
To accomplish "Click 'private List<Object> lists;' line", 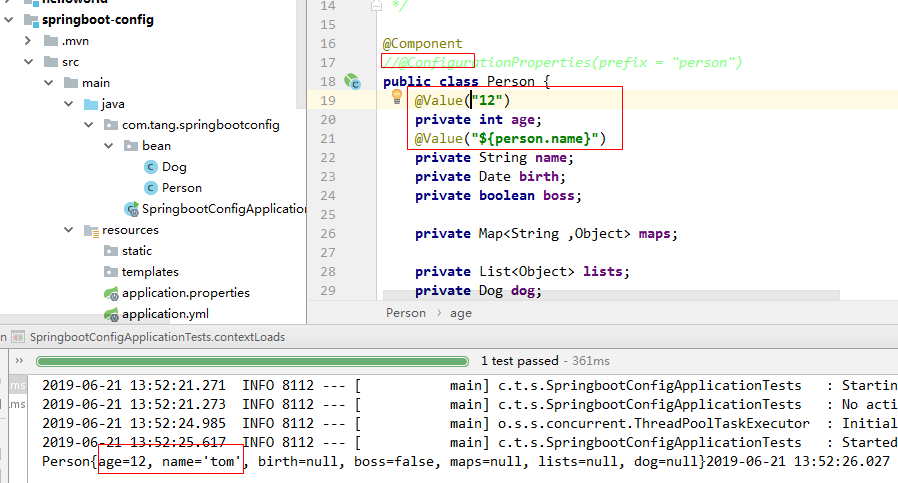I will point(522,272).
